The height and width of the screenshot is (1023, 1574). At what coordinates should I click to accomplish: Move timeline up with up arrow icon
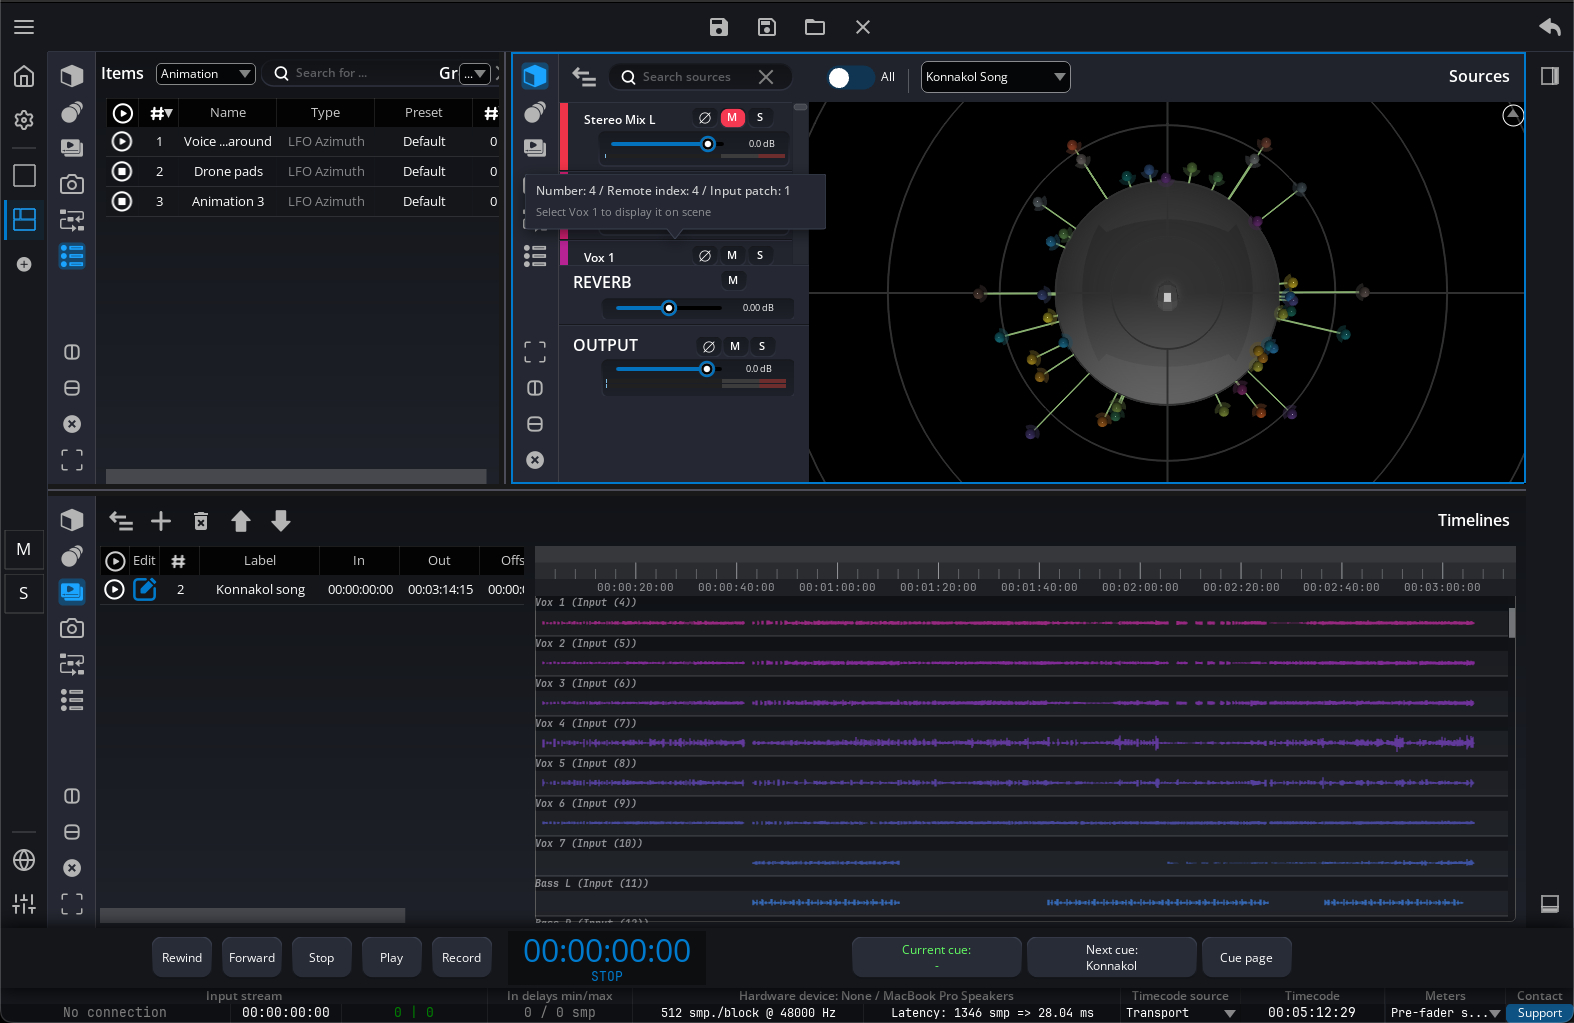(241, 521)
